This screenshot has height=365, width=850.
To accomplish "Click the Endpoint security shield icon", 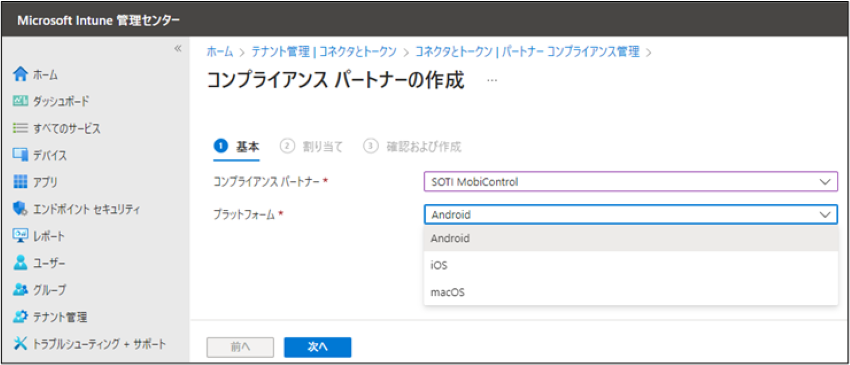I will 20,209.
